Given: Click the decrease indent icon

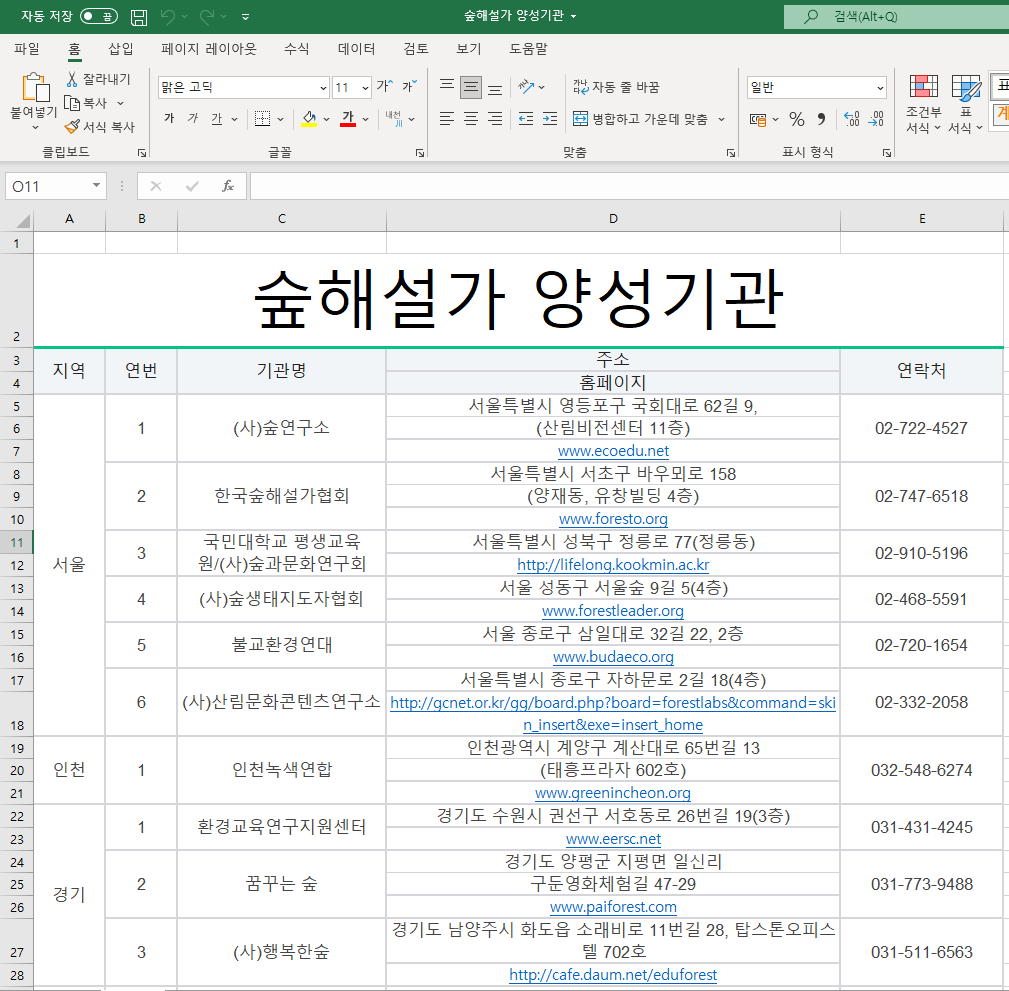Looking at the screenshot, I should tap(526, 118).
